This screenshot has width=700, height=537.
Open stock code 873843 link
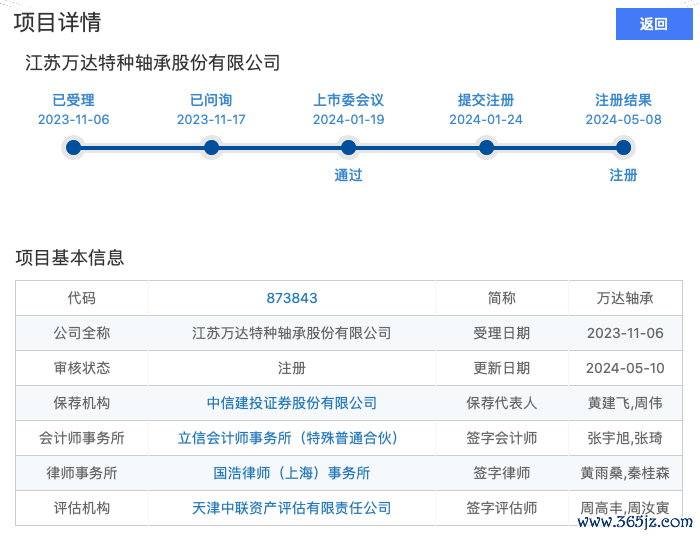292,298
